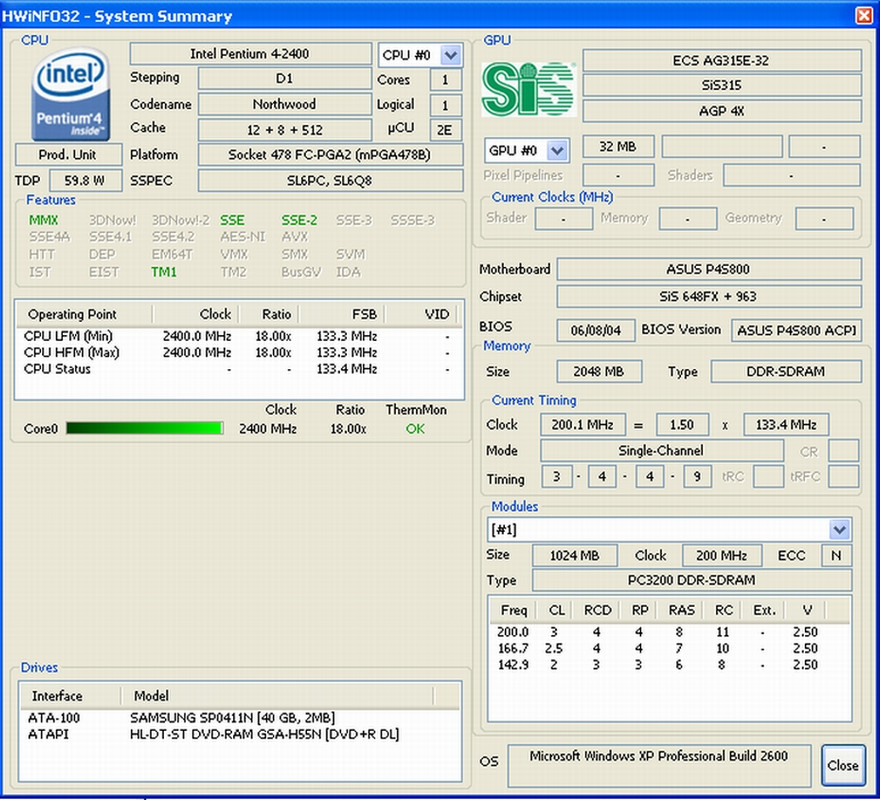Click the Intel Pentium 4 logo
Viewport: 880px width, 800px height.
click(71, 93)
